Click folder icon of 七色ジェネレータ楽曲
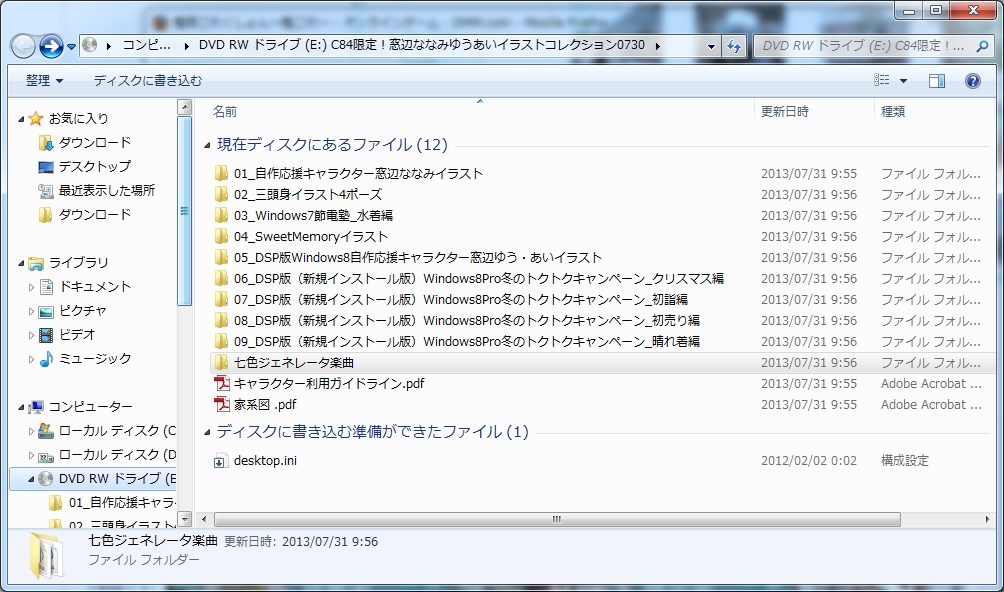The height and width of the screenshot is (592, 1004). pos(222,363)
